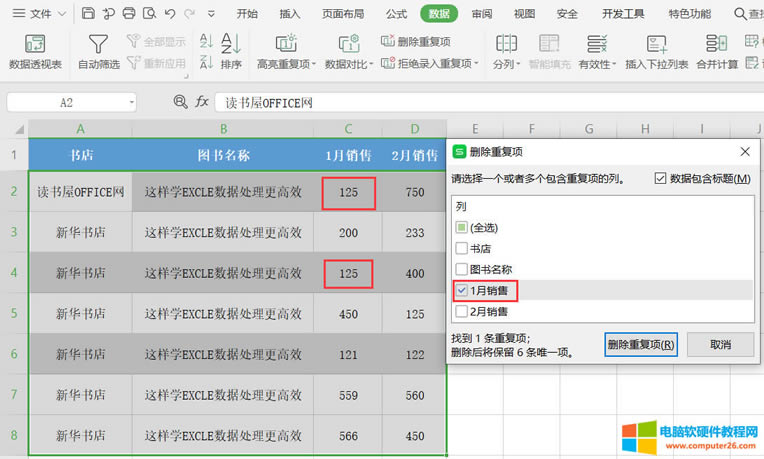Click the AutoFilter (自动筛选) funnel icon
Viewport: 764px width, 459px height.
click(x=98, y=44)
